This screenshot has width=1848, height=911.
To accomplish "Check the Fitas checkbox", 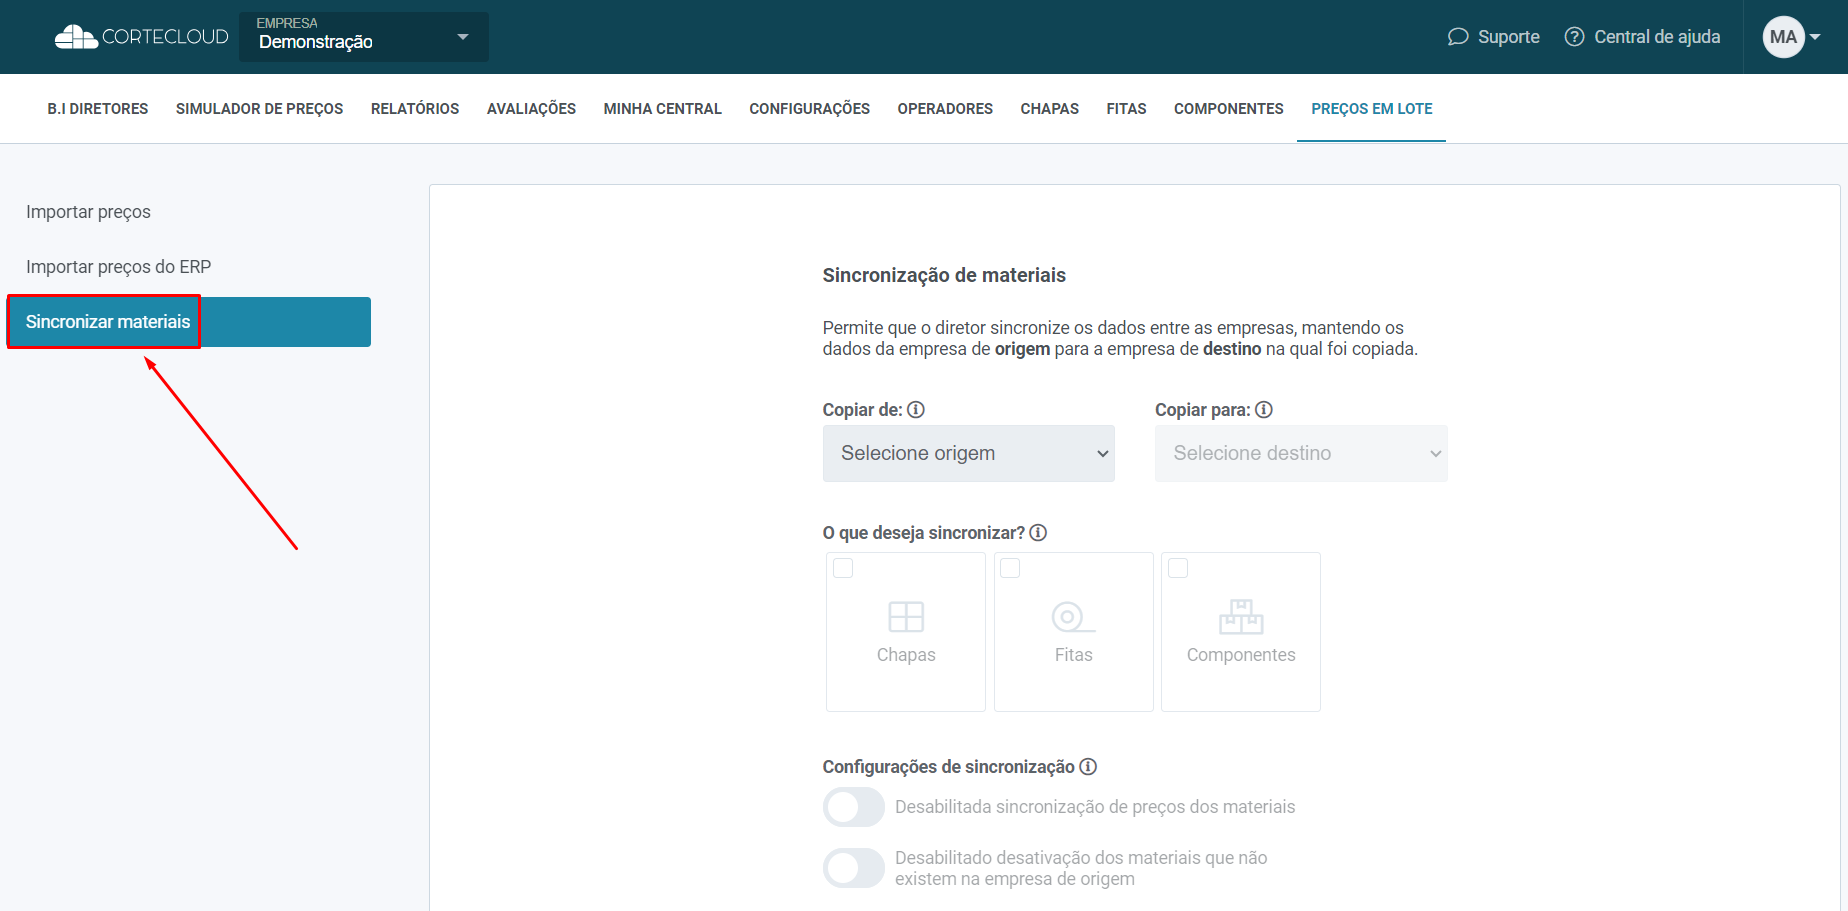I will 1010,568.
